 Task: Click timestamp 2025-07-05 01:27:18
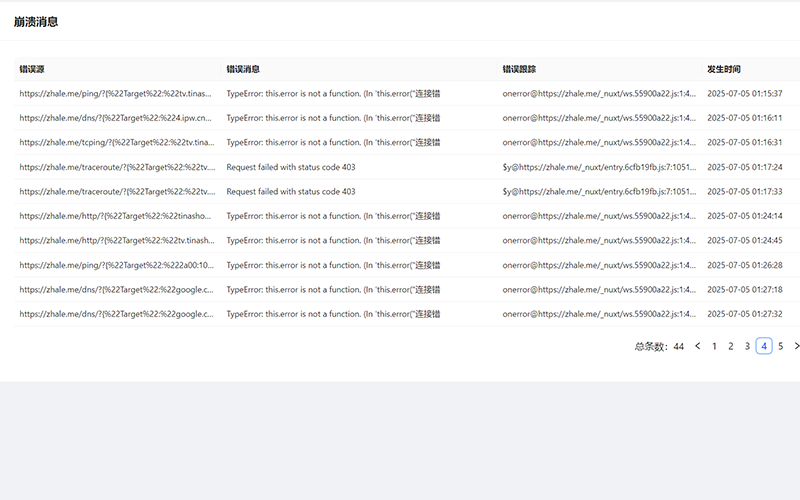pyautogui.click(x=744, y=289)
